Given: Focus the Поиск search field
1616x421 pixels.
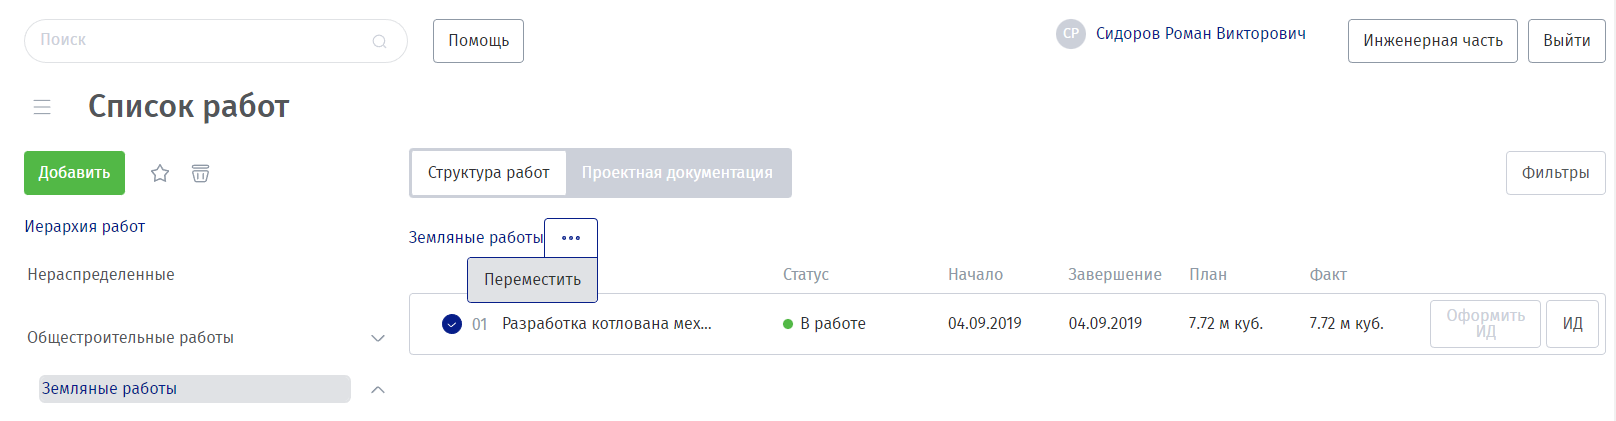Looking at the screenshot, I should click(200, 41).
